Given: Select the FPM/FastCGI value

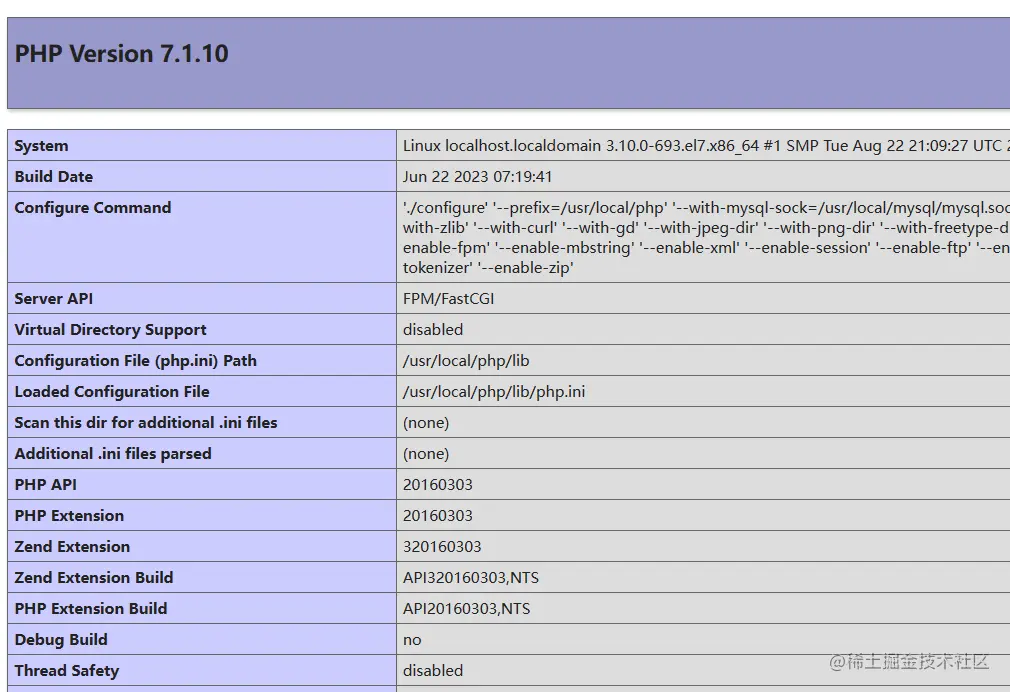Looking at the screenshot, I should click(448, 299).
